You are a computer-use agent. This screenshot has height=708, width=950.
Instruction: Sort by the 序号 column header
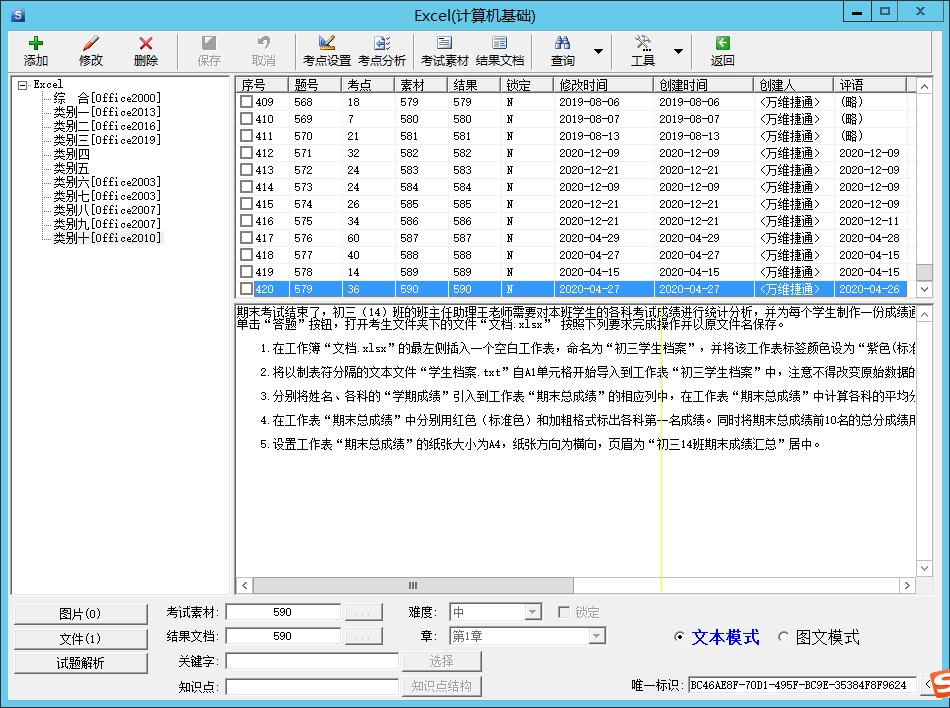[x=262, y=85]
